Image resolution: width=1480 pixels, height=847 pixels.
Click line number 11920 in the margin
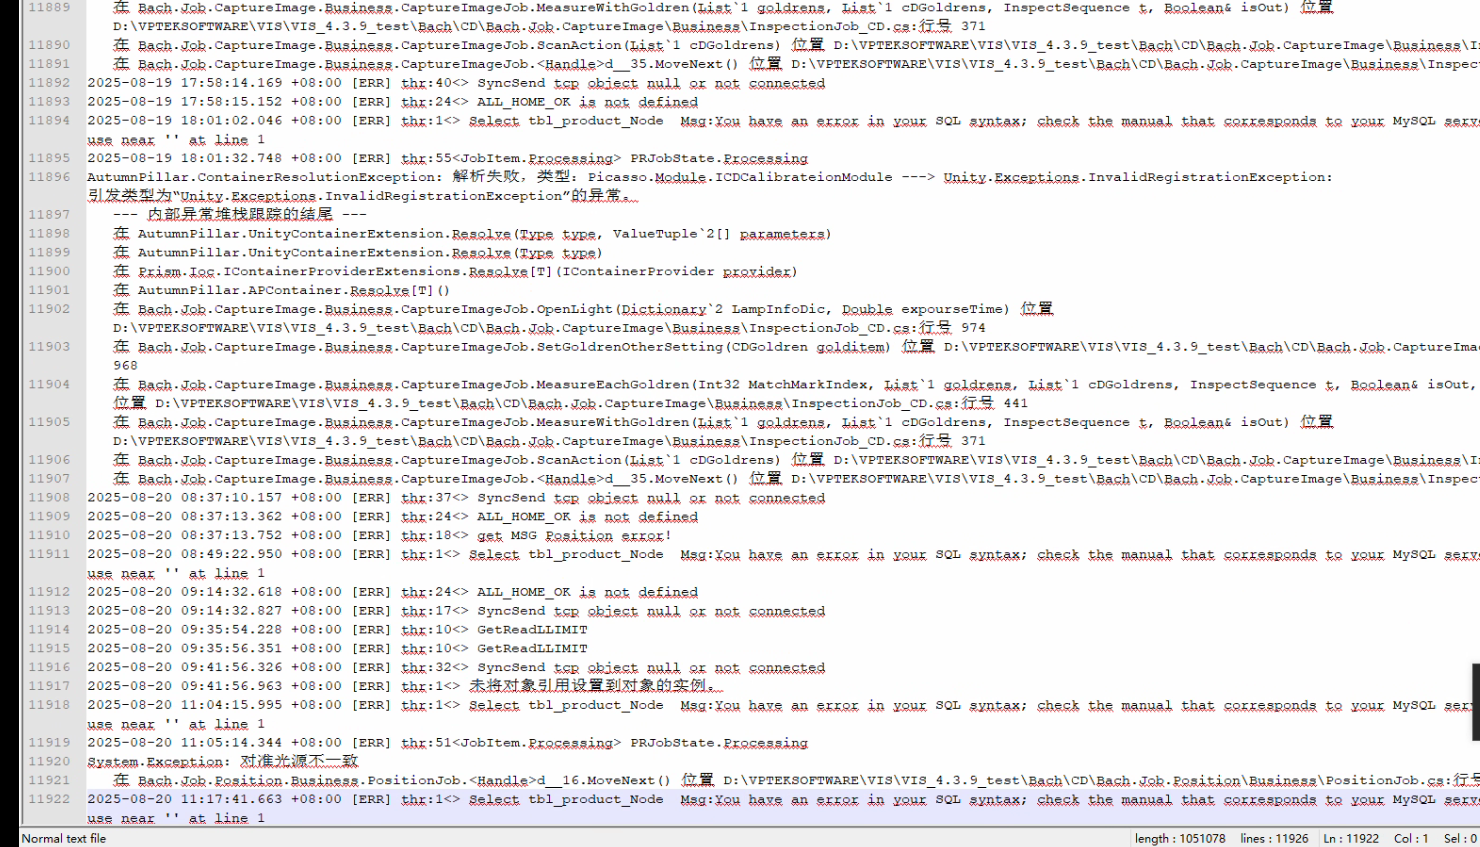click(x=49, y=762)
